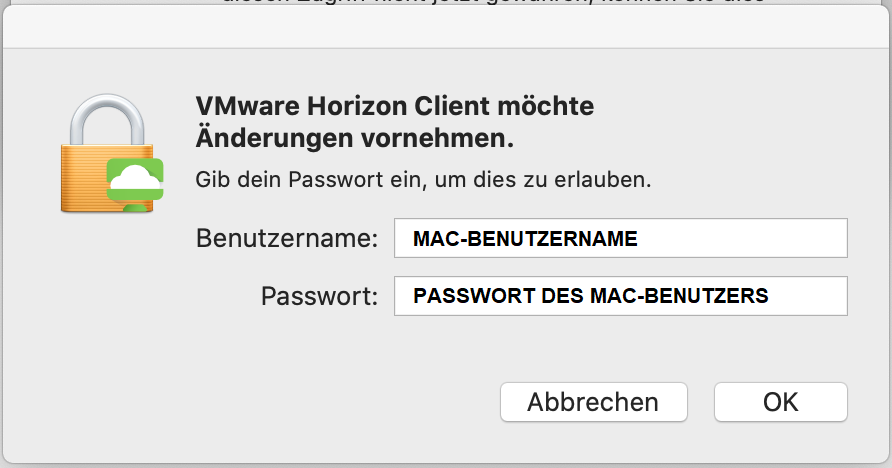Click the heading line "VMware Horizon Client möchte"
The image size is (892, 468).
394,106
